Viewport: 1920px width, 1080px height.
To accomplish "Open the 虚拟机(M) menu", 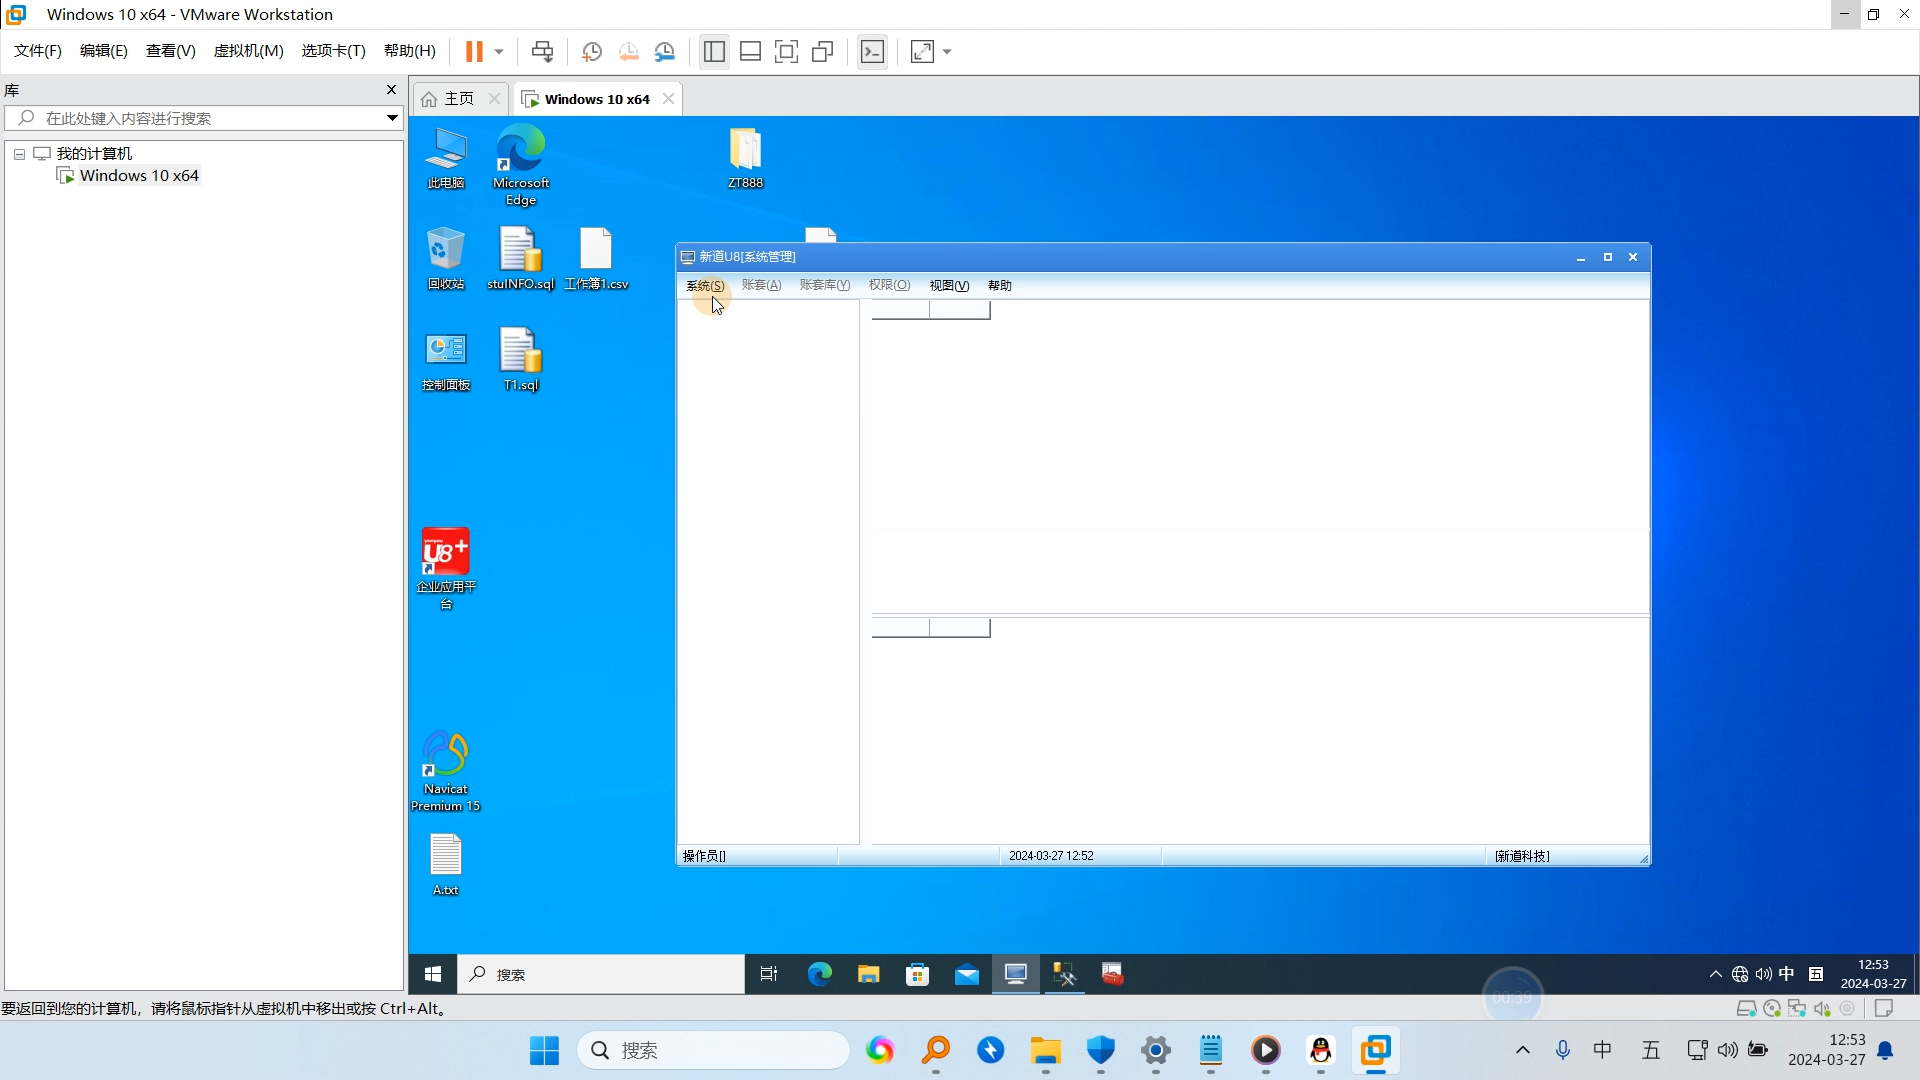I will [248, 51].
